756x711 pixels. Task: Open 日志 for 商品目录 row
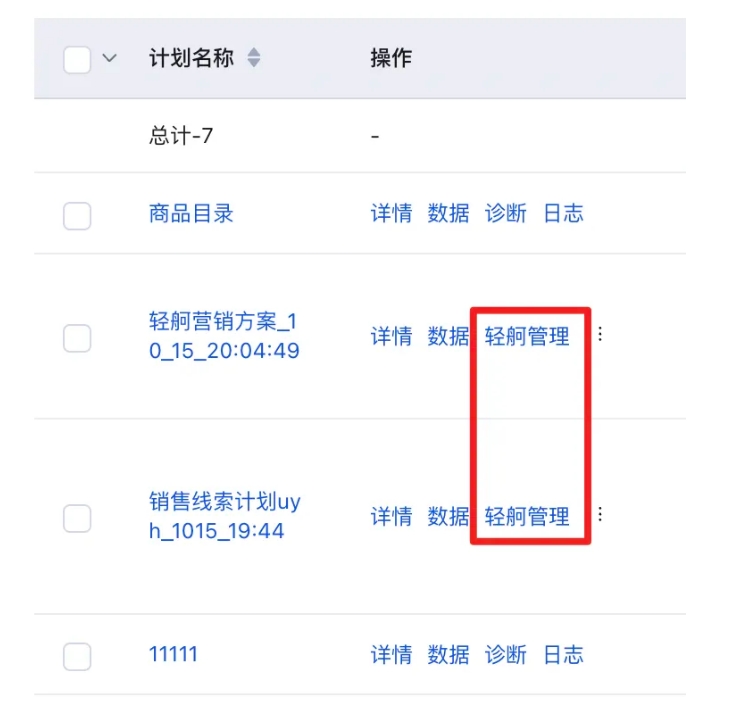coord(563,214)
